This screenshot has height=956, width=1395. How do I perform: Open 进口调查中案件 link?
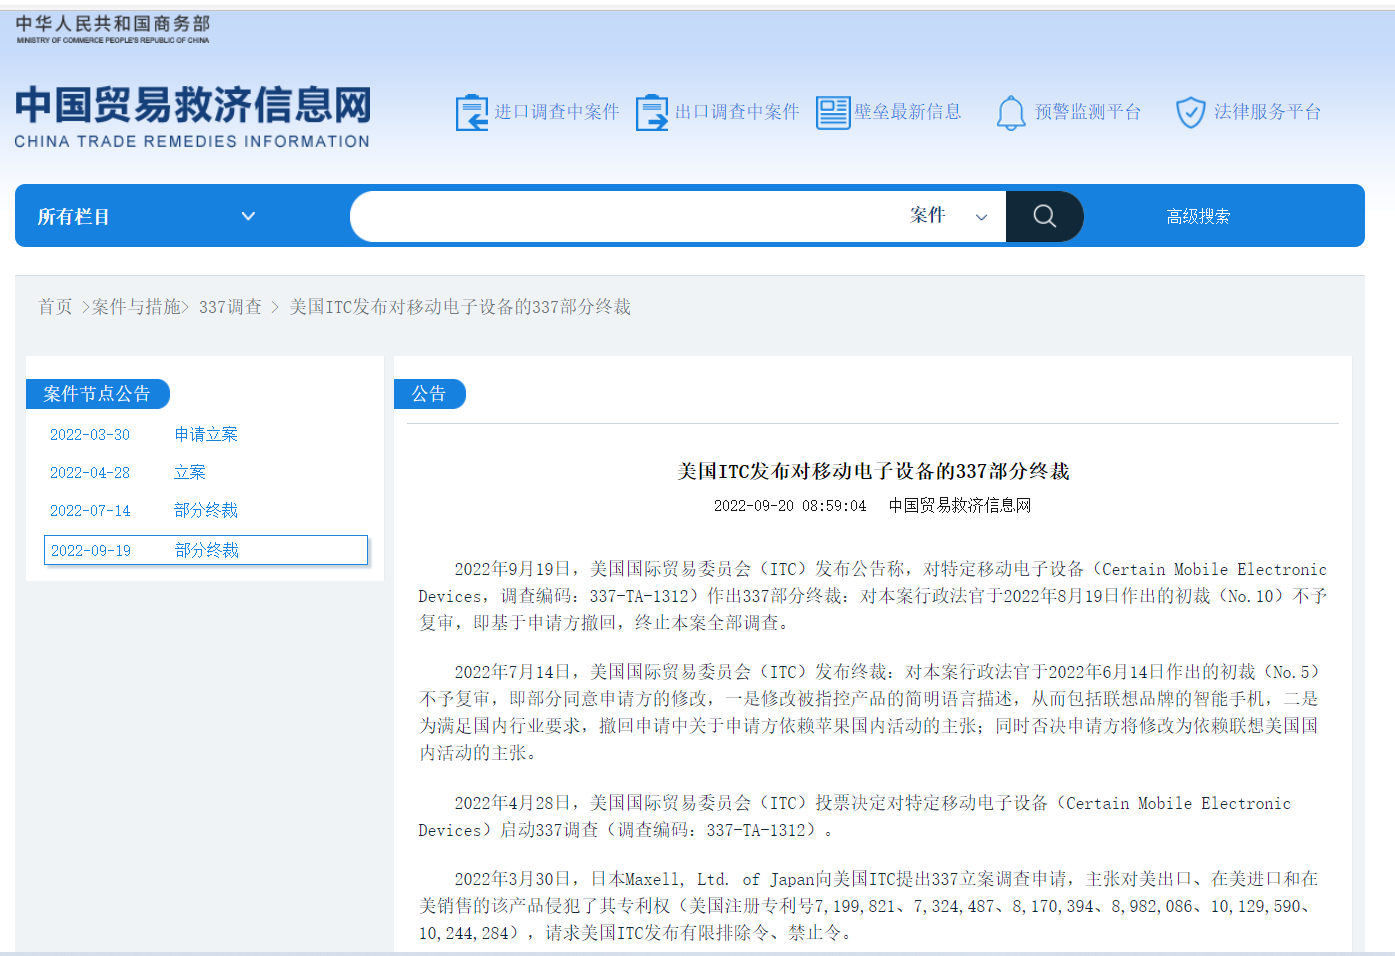coord(557,112)
